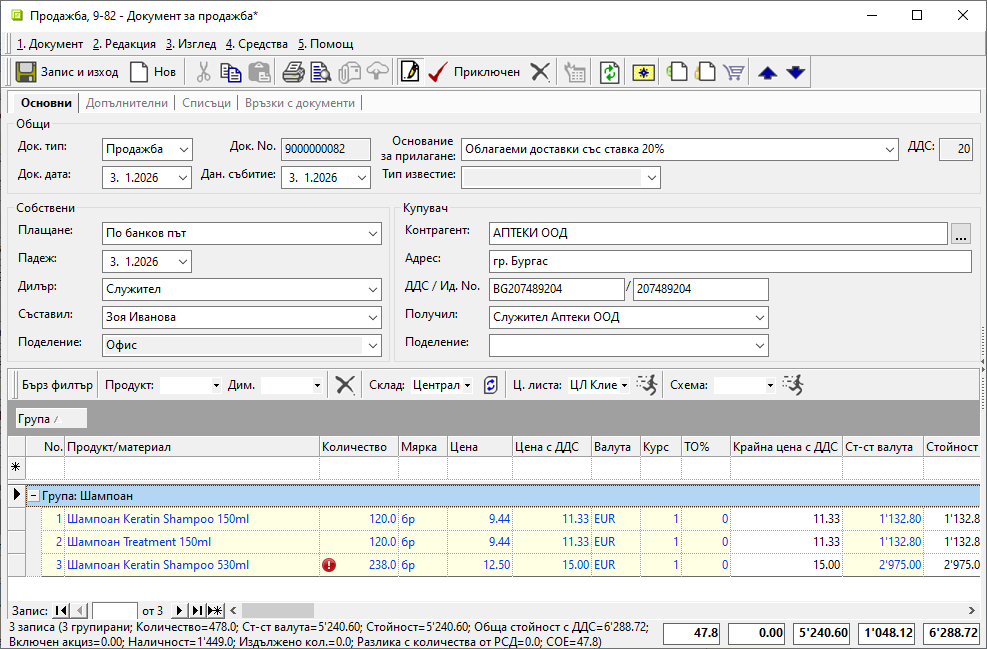The width and height of the screenshot is (987, 649).
Task: Click the green refresh icon in toolbar
Action: pos(609,72)
